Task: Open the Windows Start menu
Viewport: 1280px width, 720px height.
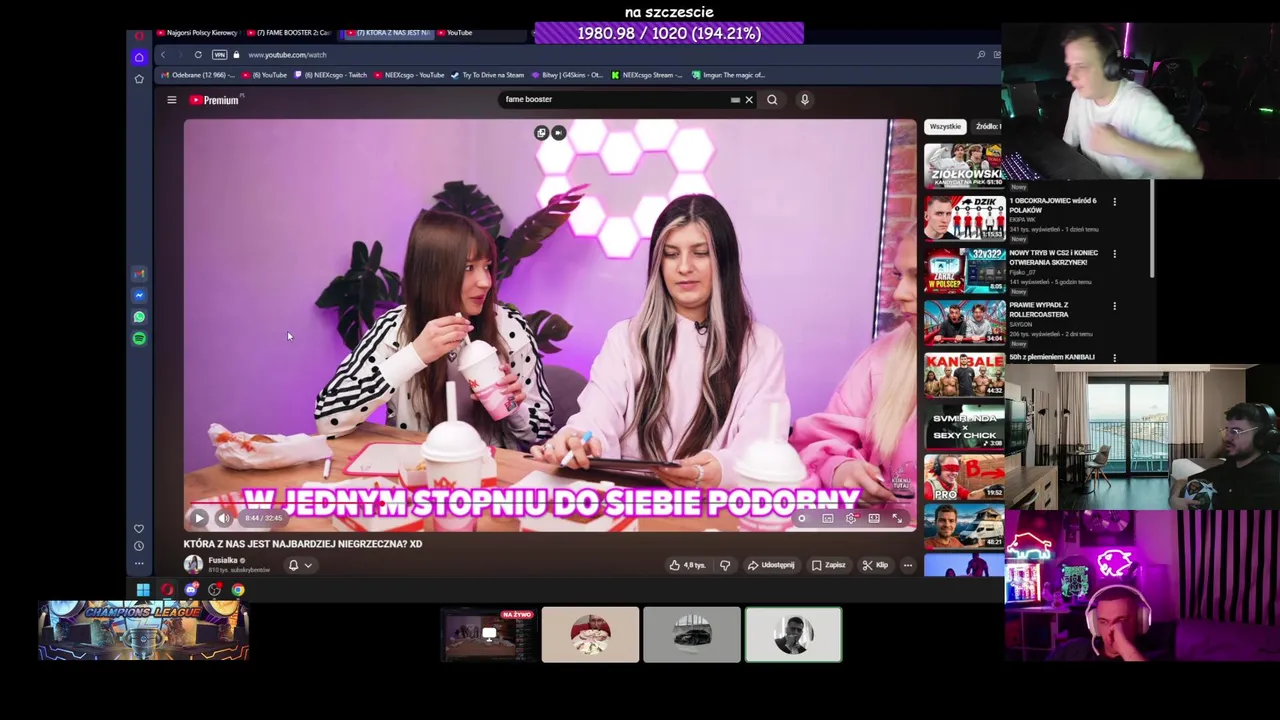Action: pos(143,590)
